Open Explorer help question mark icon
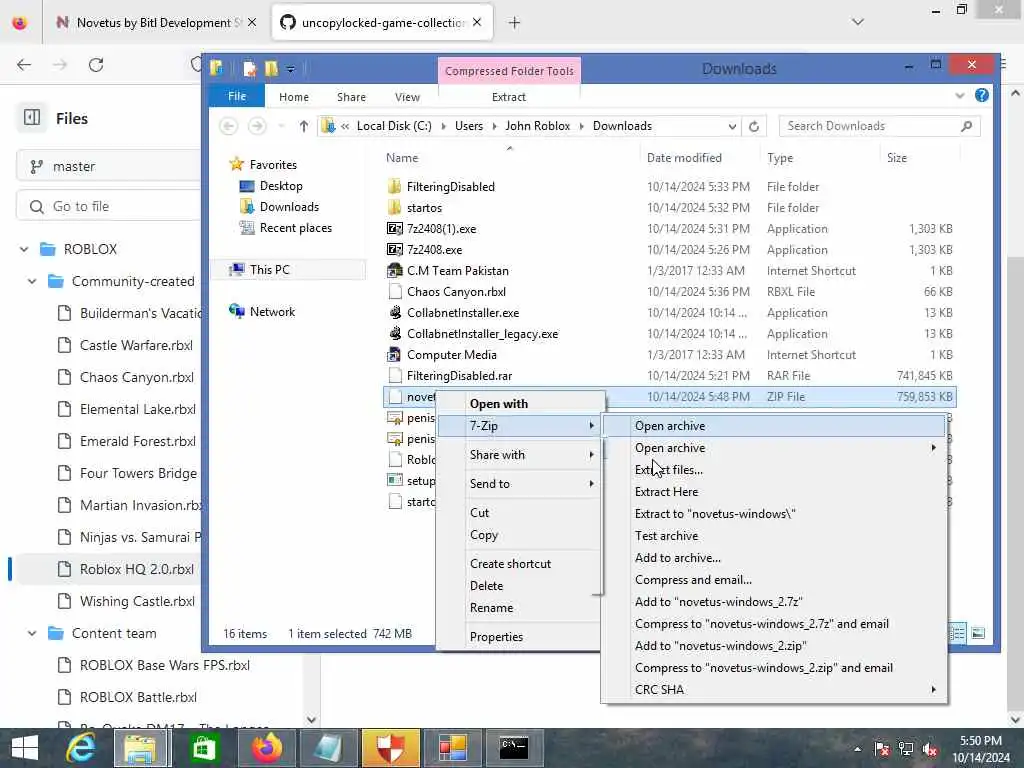1024x768 pixels. [982, 95]
